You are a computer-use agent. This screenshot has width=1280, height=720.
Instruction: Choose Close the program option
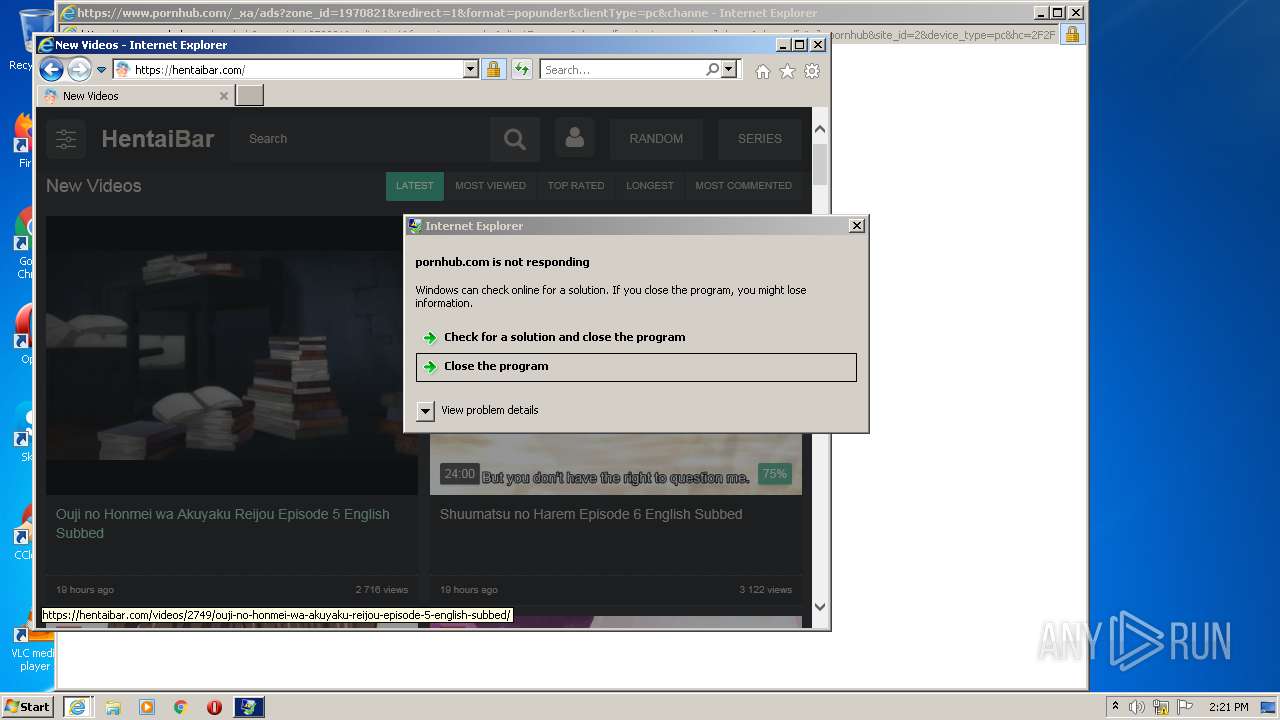[x=636, y=367]
